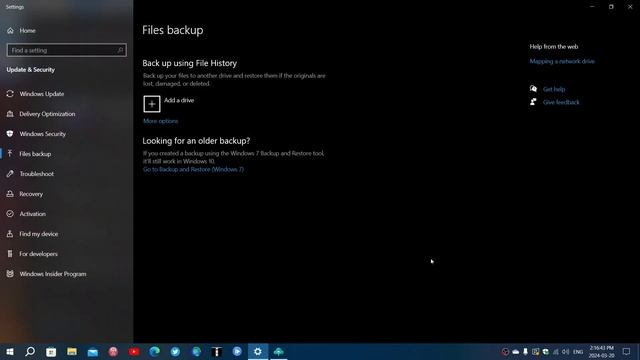This screenshot has width=640, height=360.
Task: Click the For developers icon
Action: click(10, 254)
